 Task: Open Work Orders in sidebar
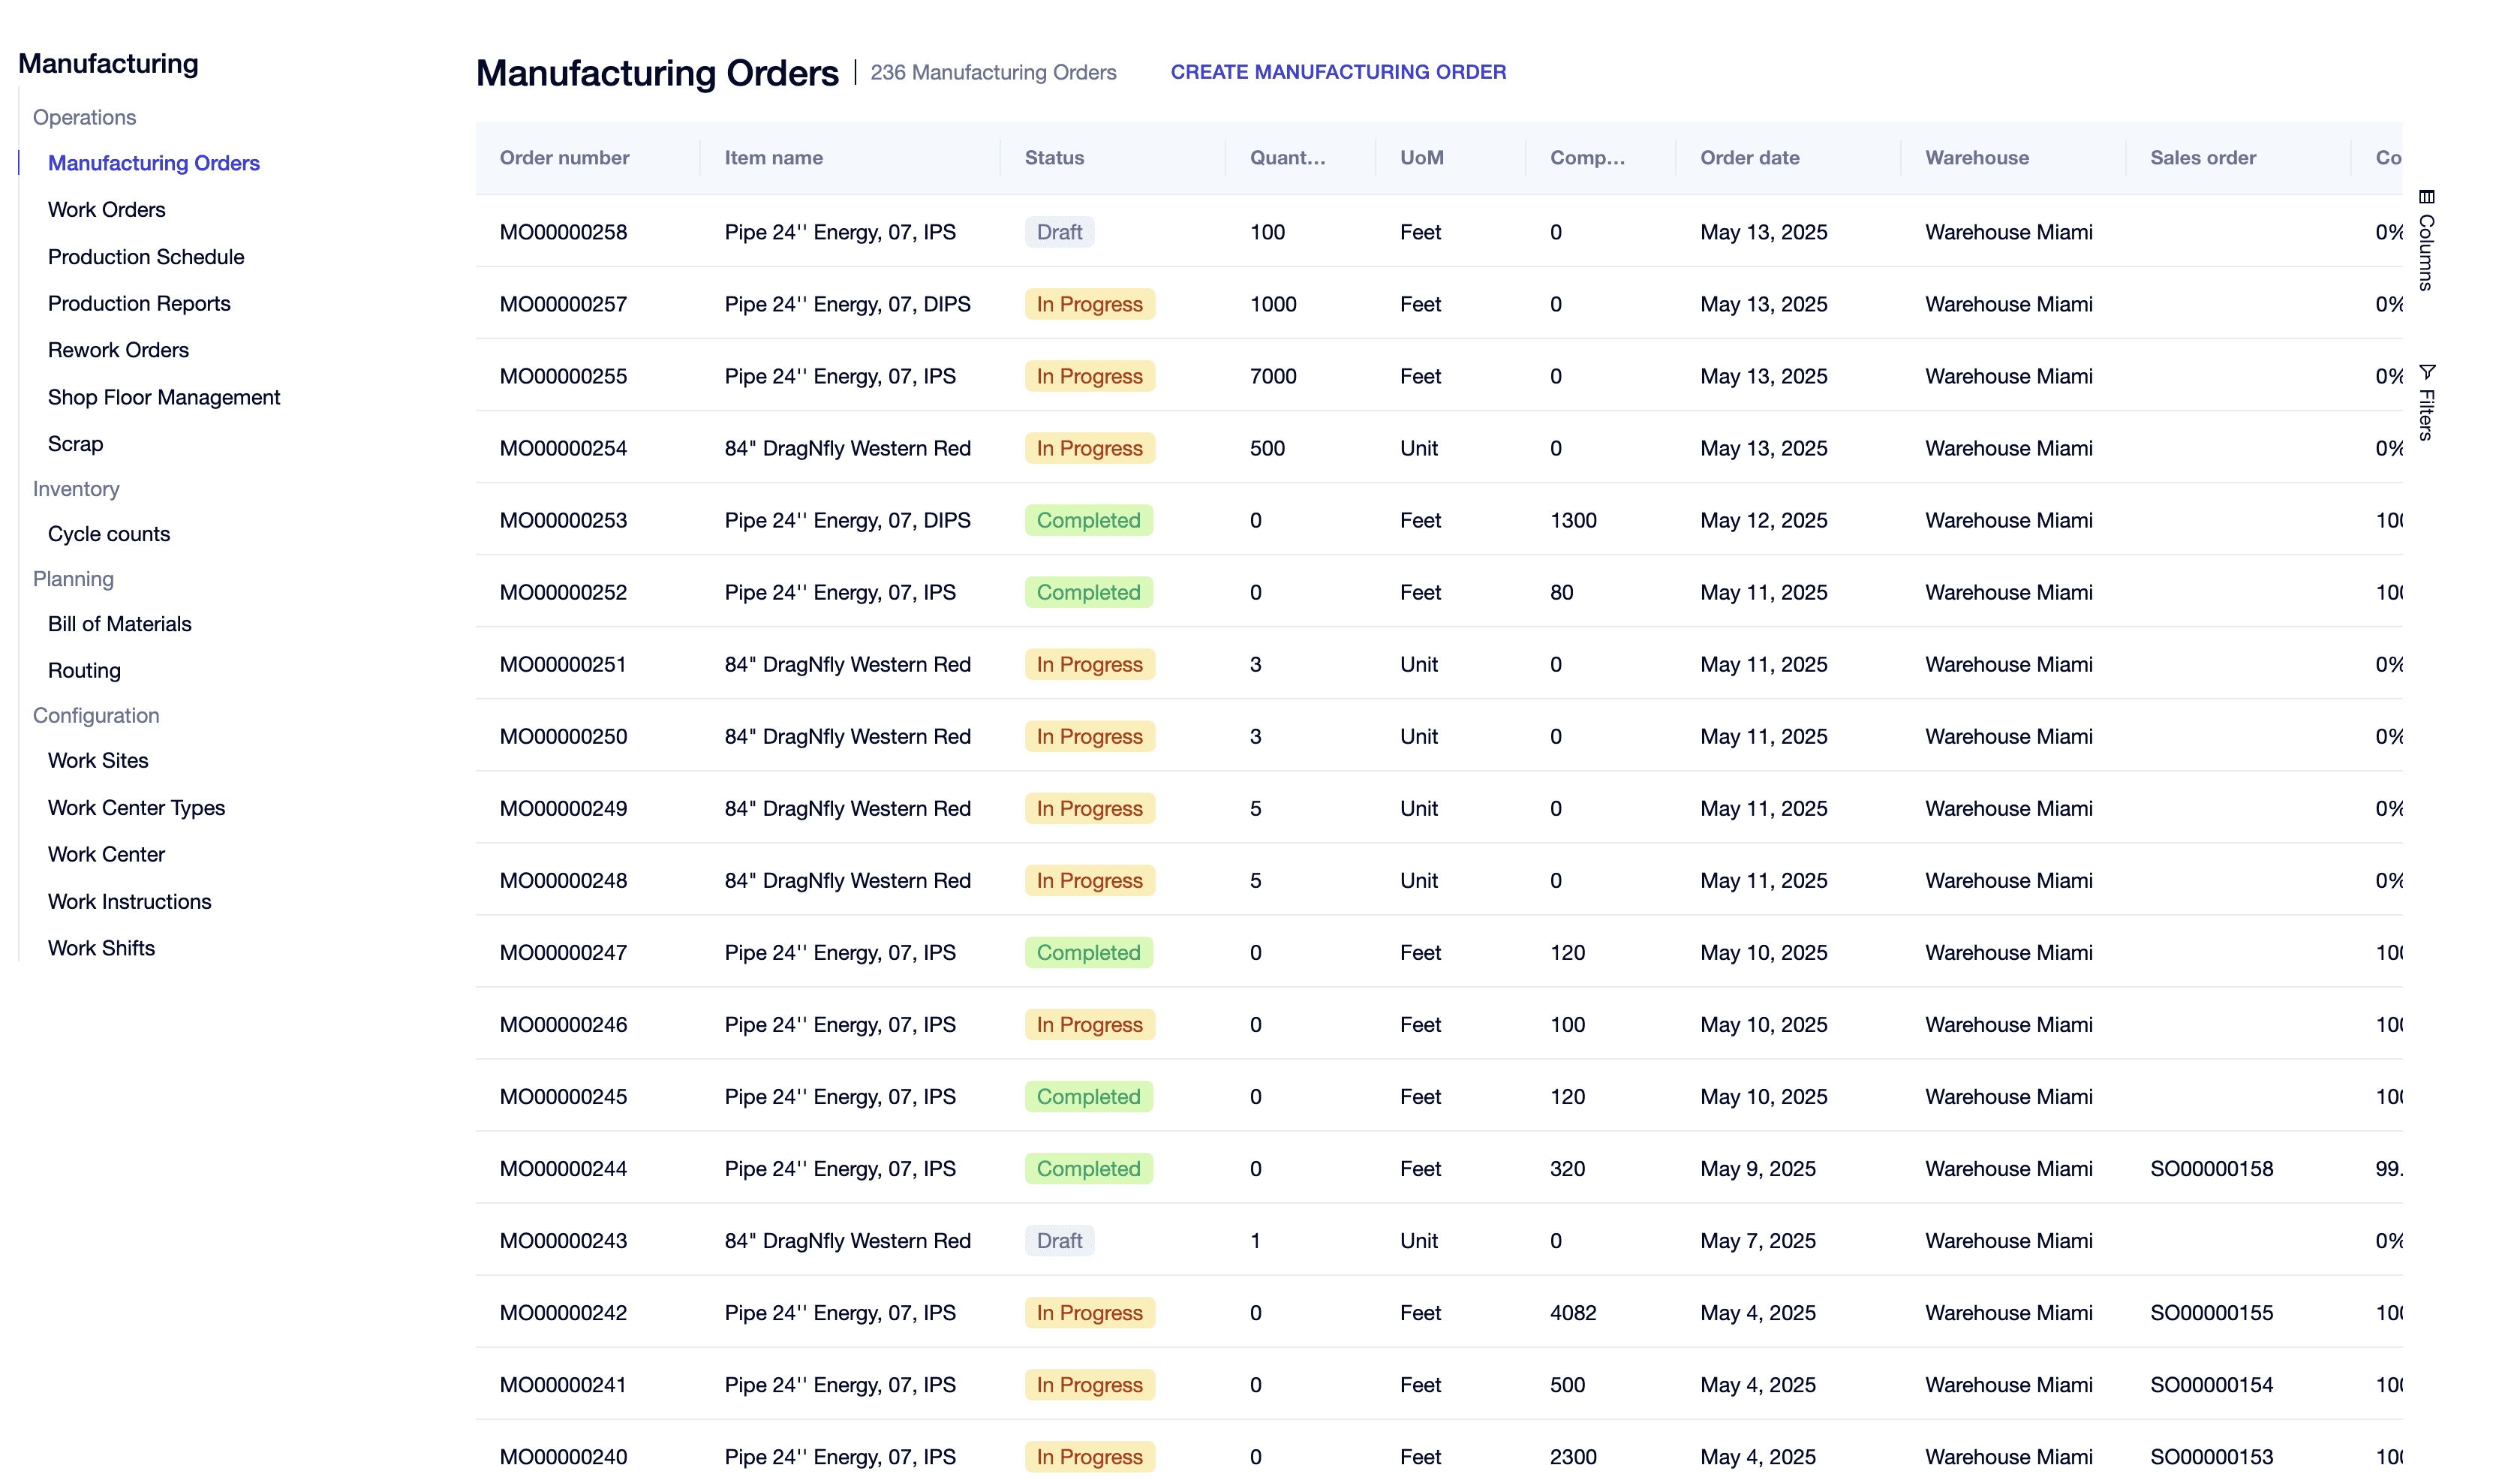107,210
